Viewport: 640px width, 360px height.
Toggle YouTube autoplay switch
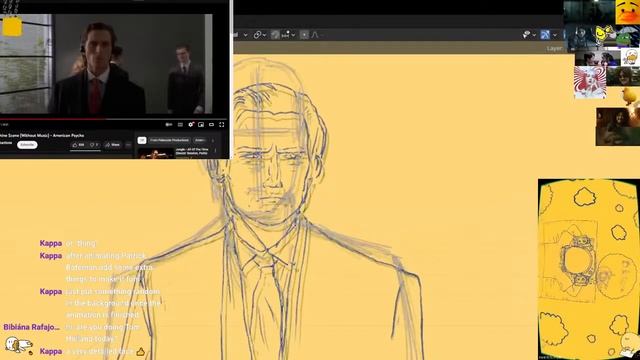click(x=169, y=124)
